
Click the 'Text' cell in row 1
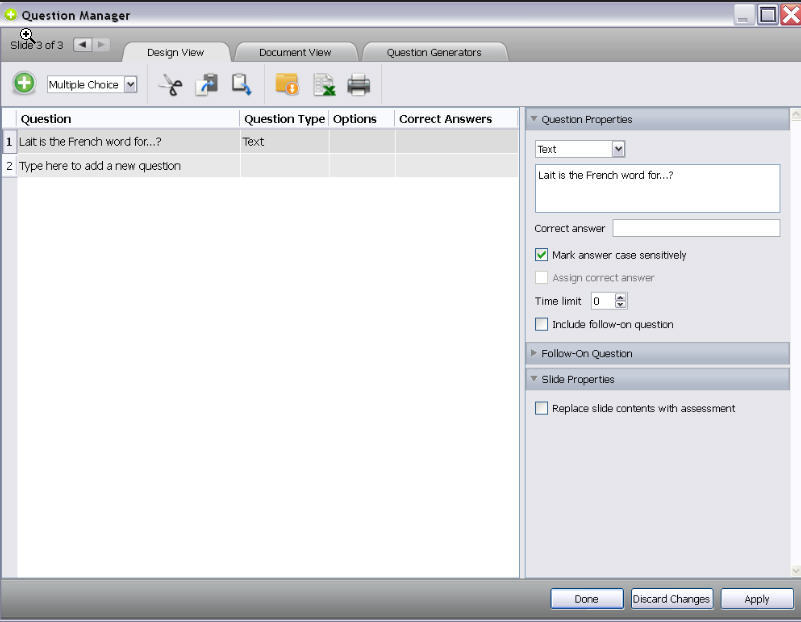click(x=284, y=141)
